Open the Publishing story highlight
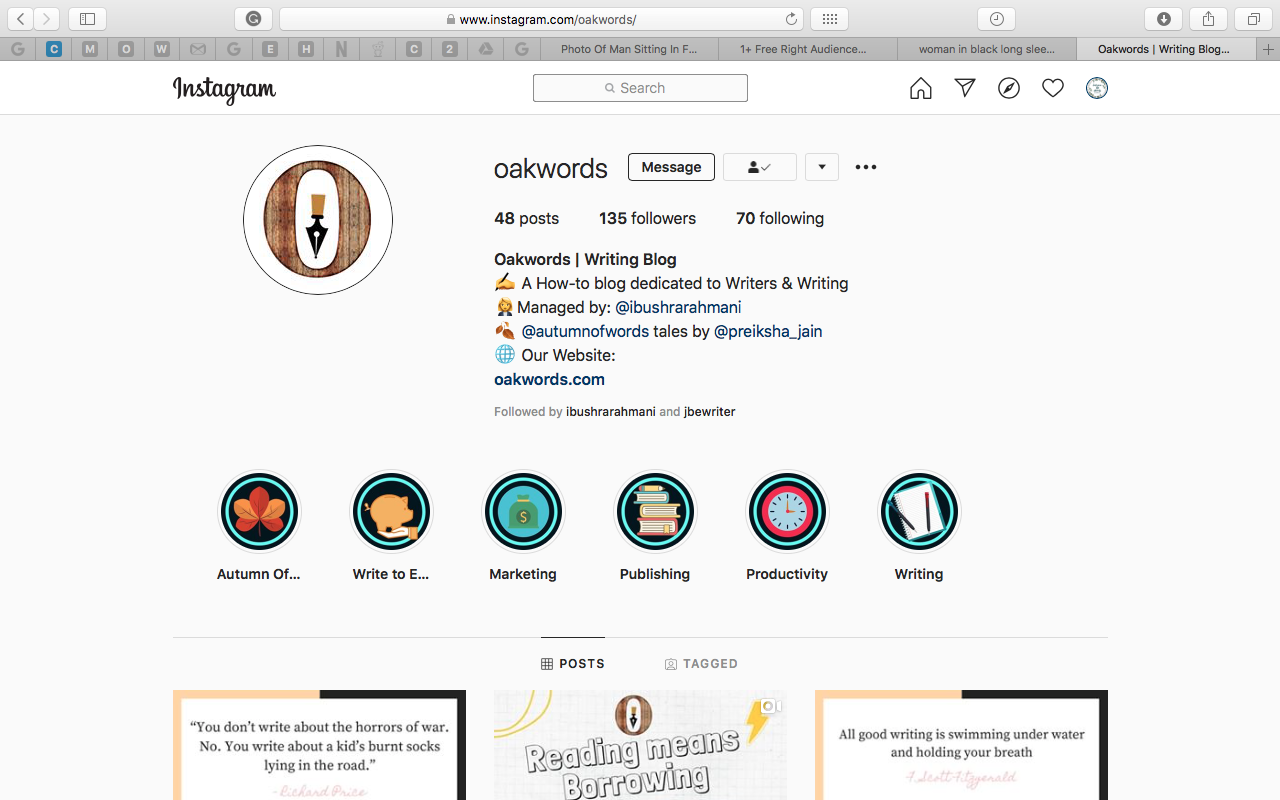Viewport: 1280px width, 800px height. pos(655,526)
